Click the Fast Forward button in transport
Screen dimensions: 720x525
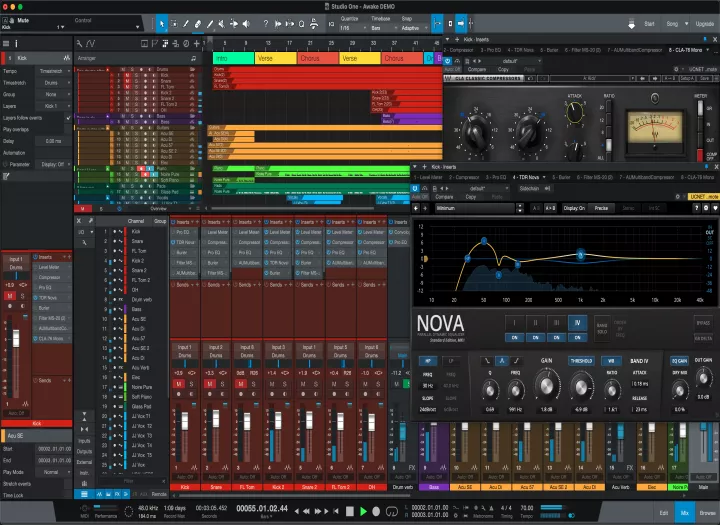pos(317,511)
